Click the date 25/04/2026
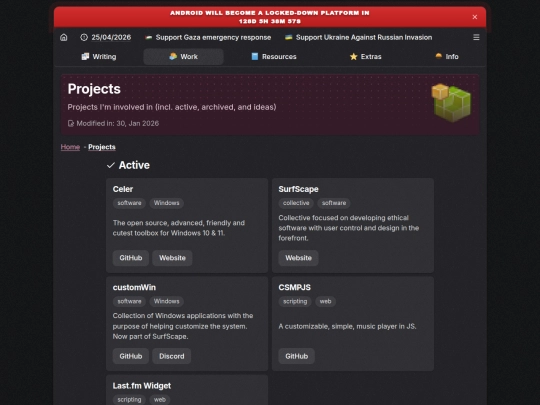540x405 pixels. (x=111, y=37)
